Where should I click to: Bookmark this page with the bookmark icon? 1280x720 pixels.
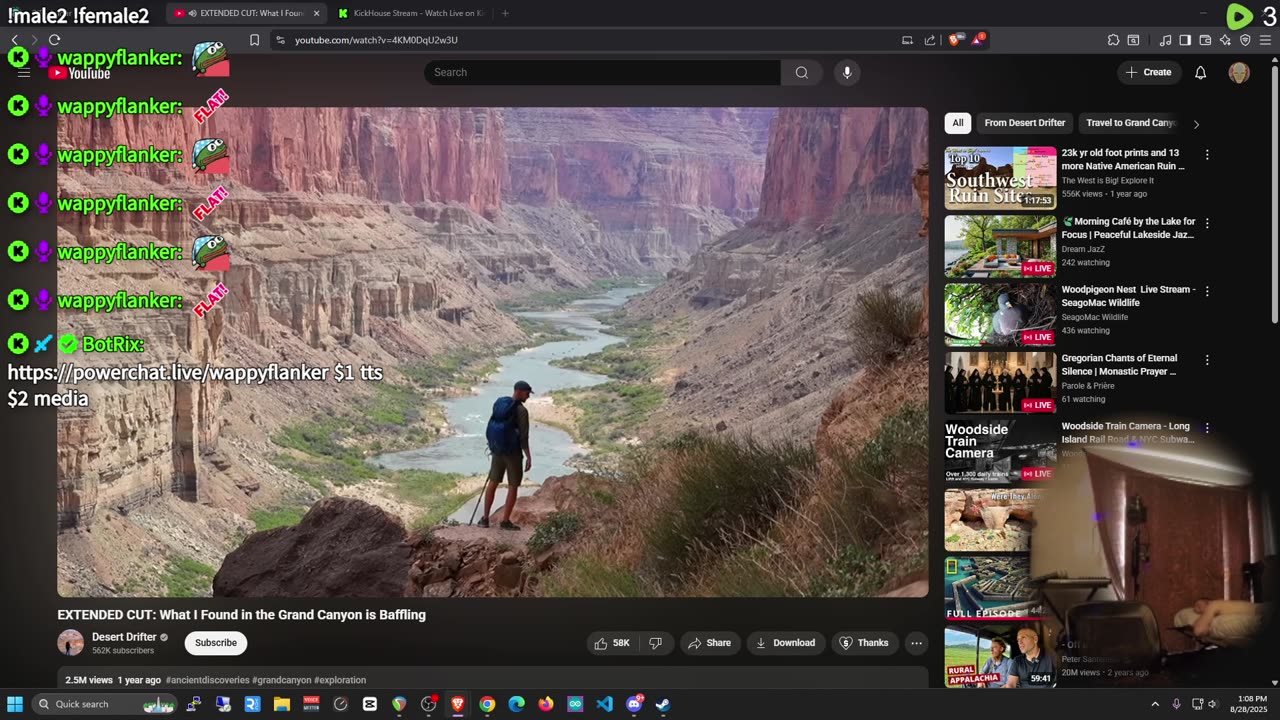(x=254, y=40)
